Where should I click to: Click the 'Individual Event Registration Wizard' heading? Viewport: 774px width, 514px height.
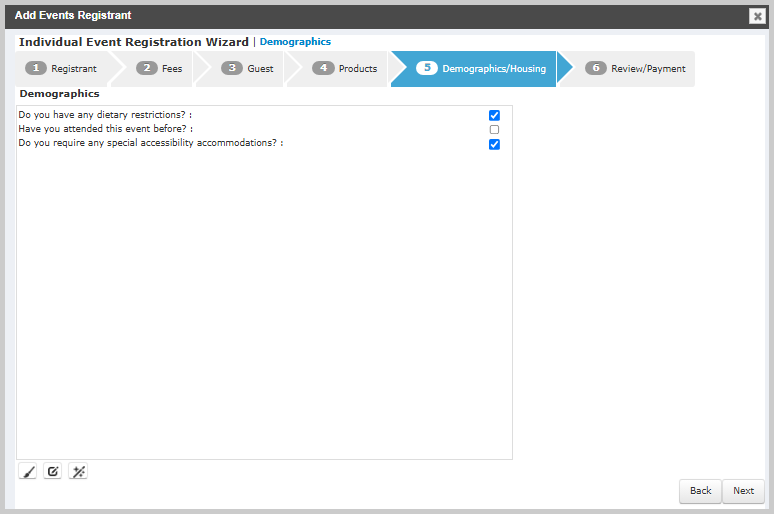pos(134,42)
